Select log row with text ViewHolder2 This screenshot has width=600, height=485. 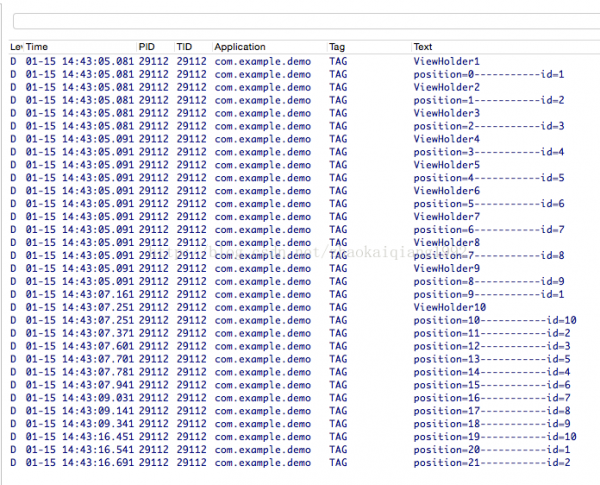[x=304, y=87]
